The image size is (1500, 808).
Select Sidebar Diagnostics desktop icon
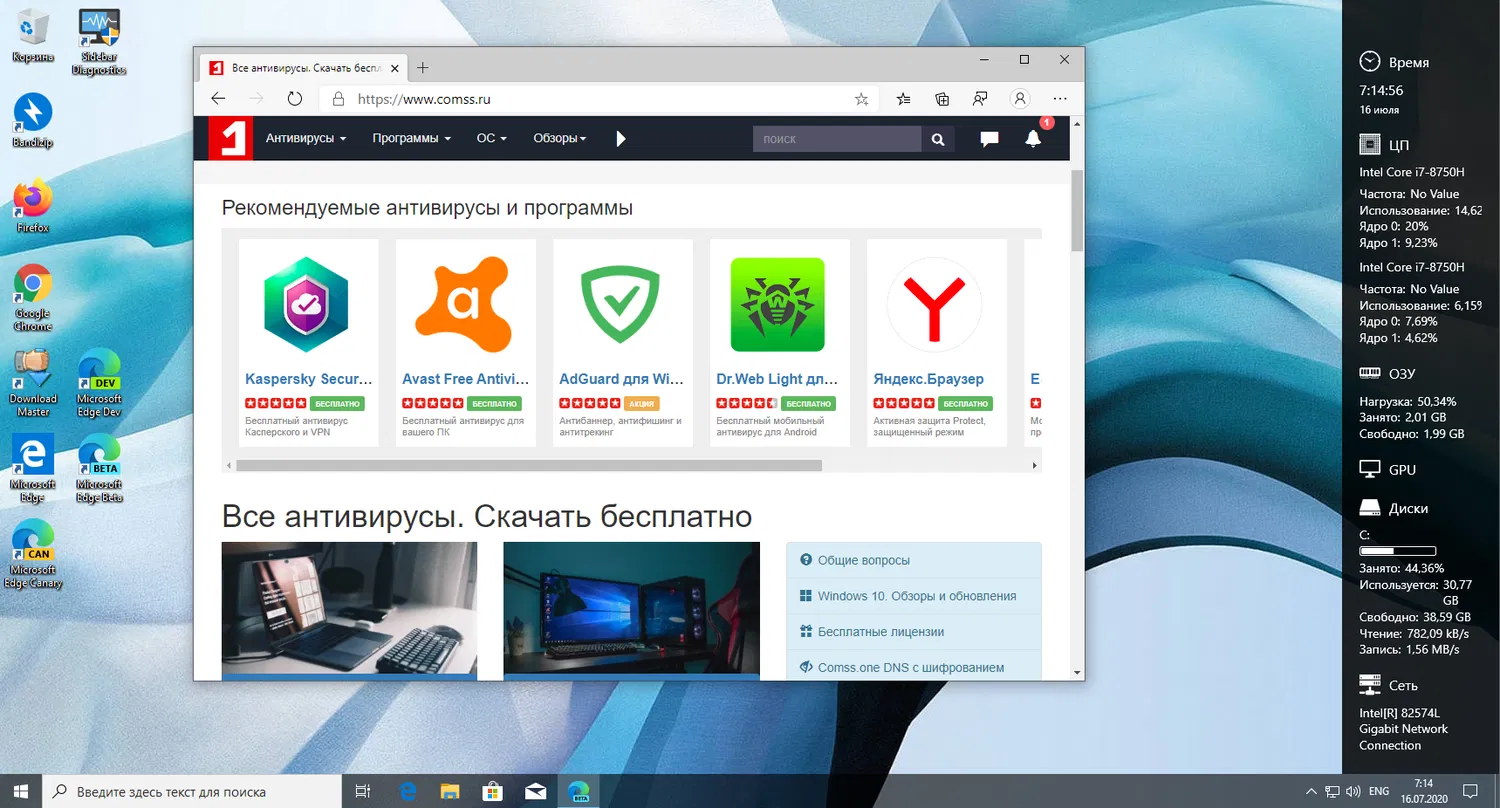pos(99,41)
